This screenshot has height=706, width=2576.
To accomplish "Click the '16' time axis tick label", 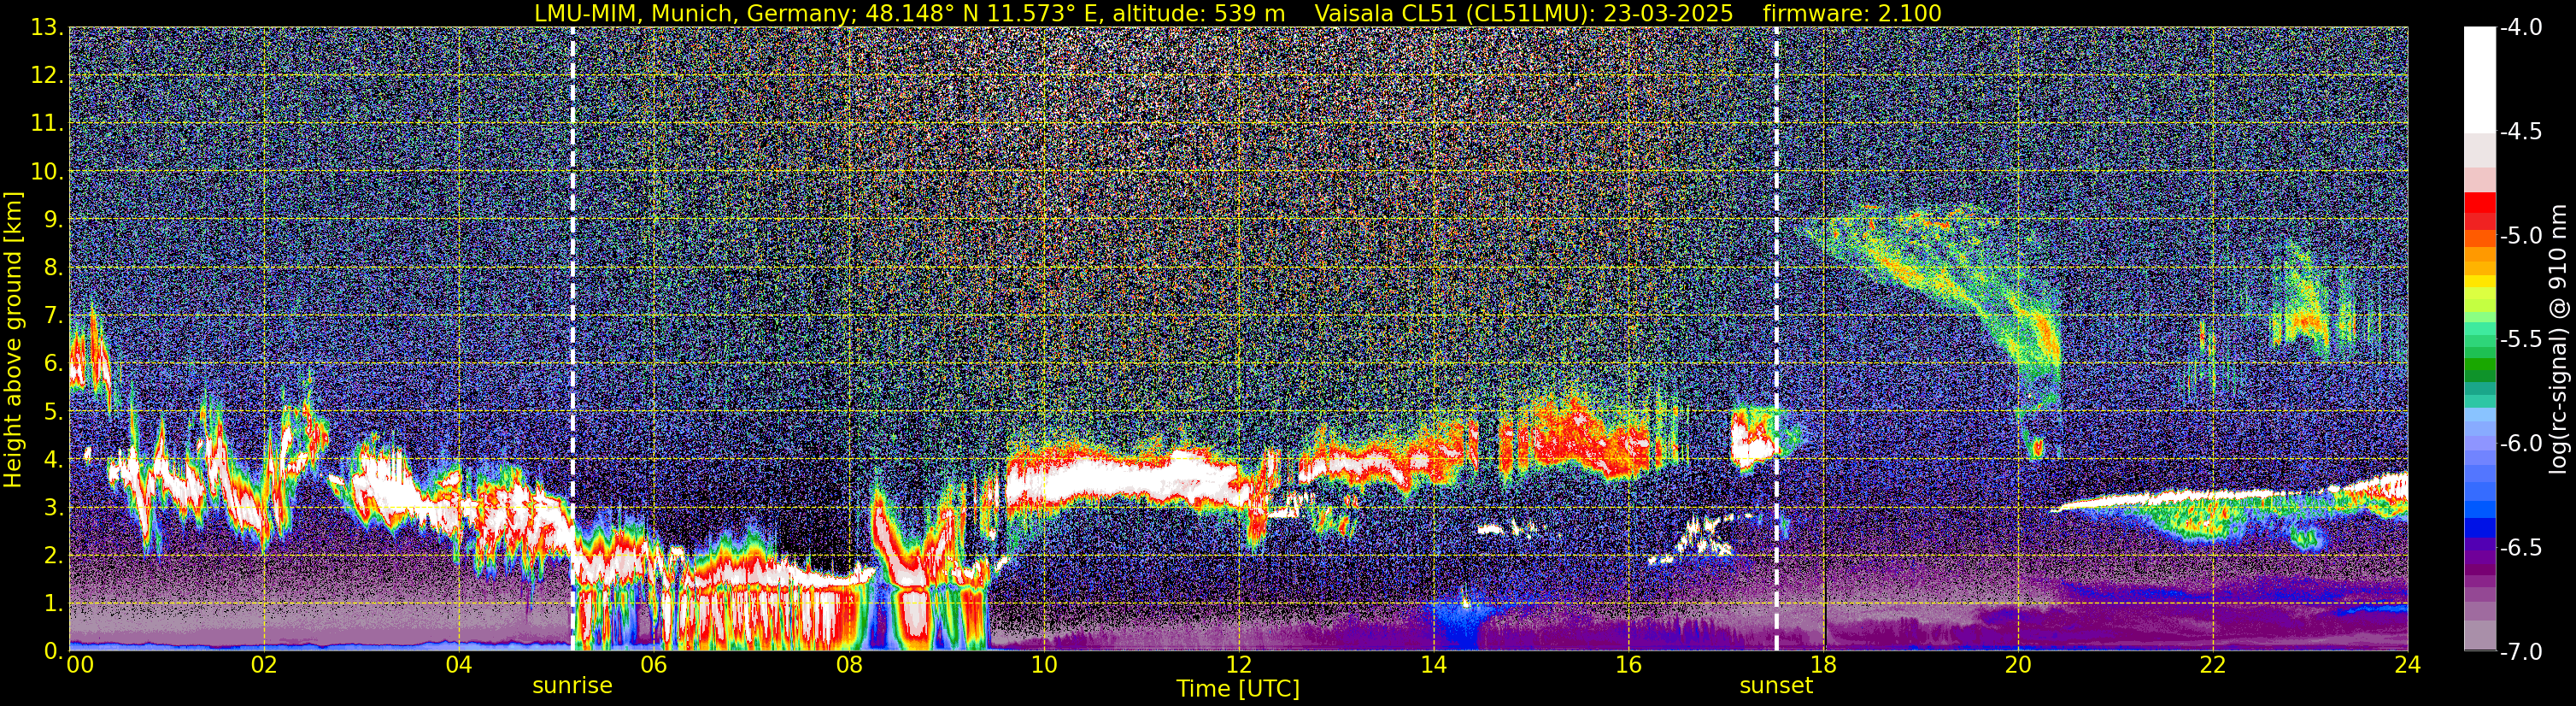I will coord(1628,666).
